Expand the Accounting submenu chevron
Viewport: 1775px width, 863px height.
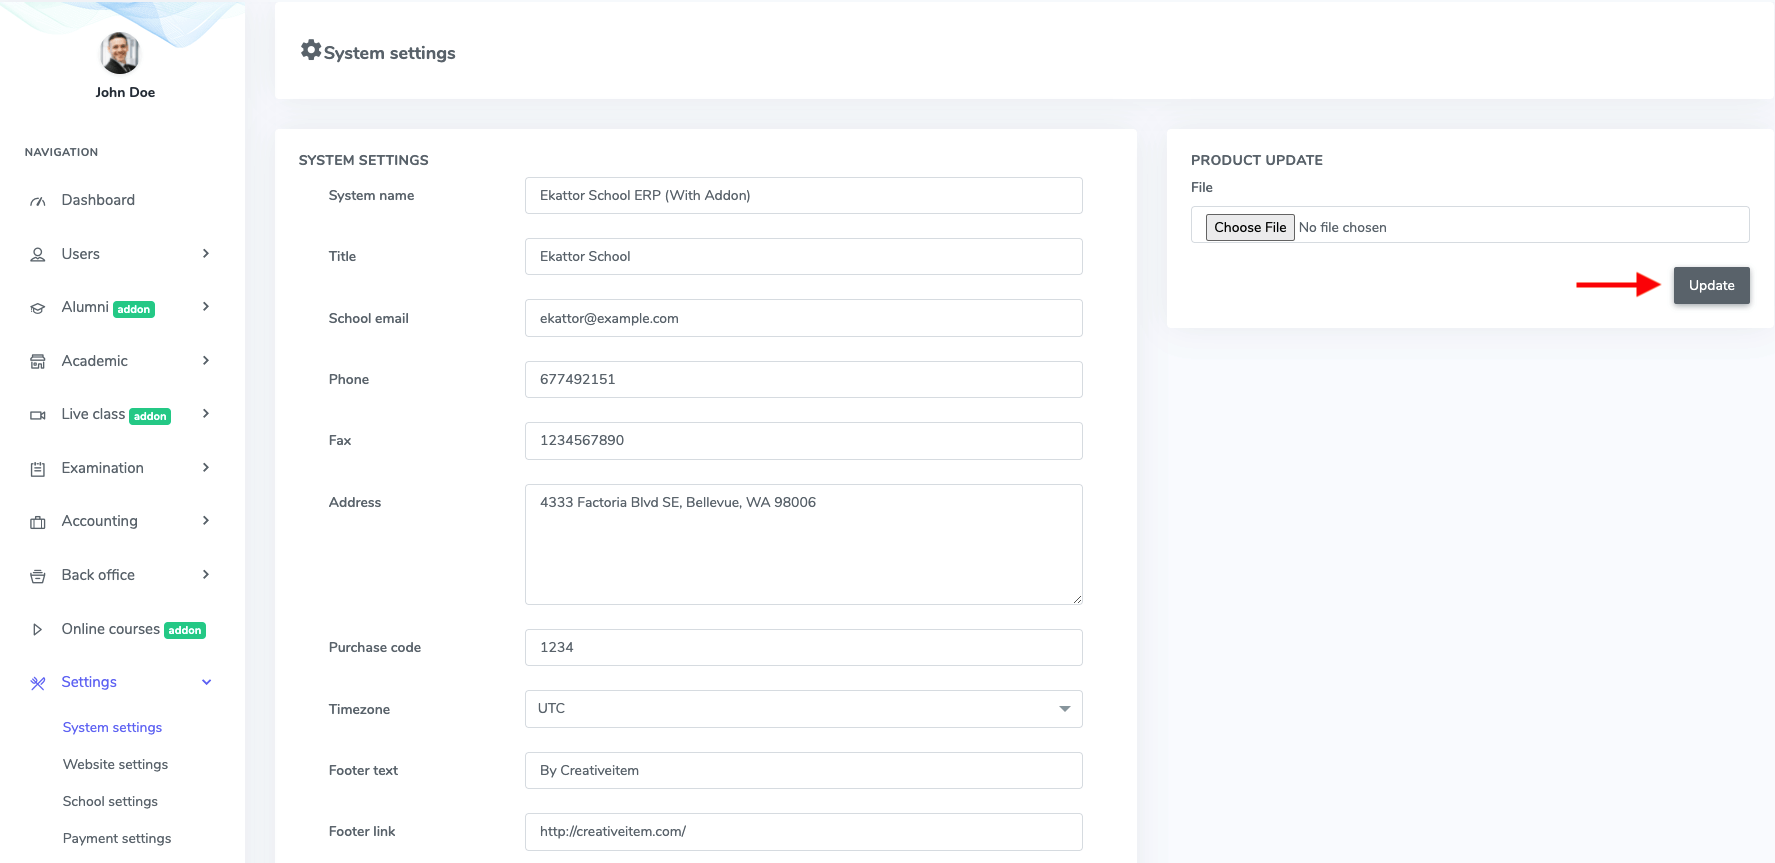[x=206, y=521]
